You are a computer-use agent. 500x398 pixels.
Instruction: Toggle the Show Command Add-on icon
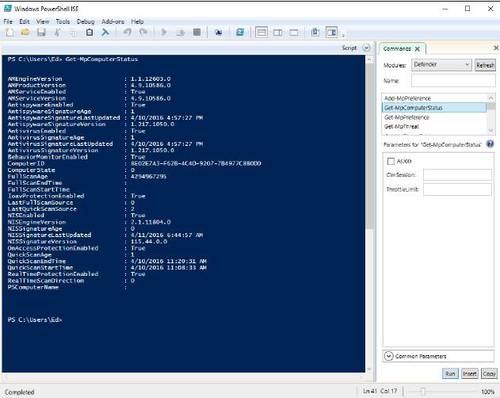[x=332, y=32]
